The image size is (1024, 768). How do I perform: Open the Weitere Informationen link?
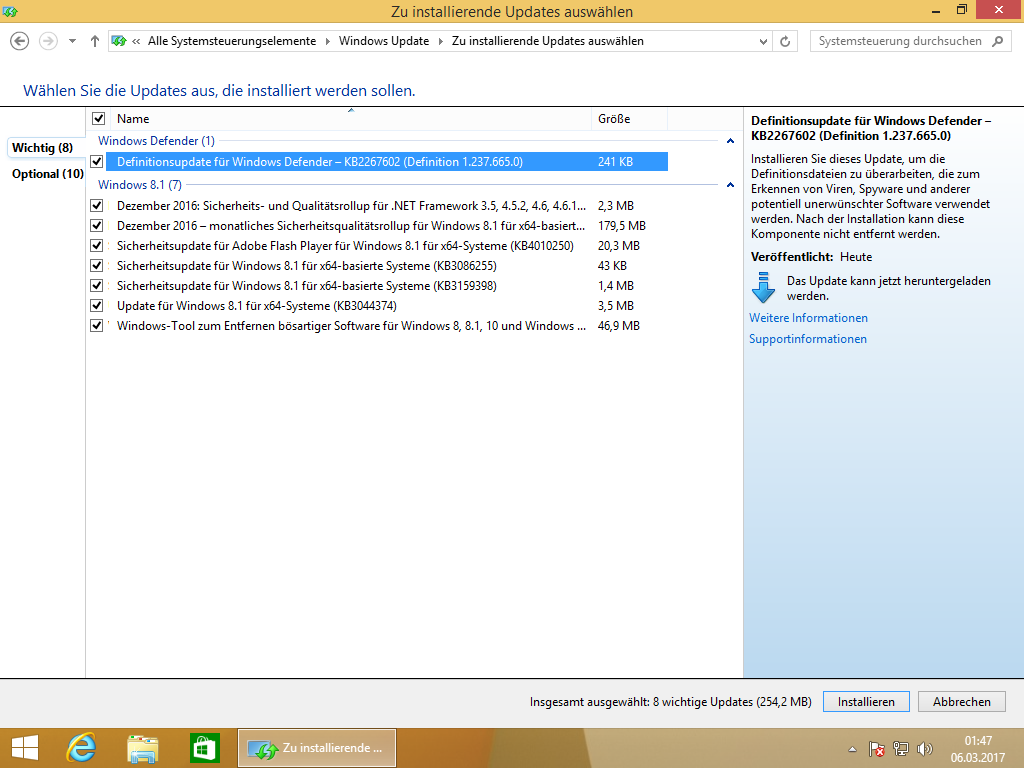[808, 318]
